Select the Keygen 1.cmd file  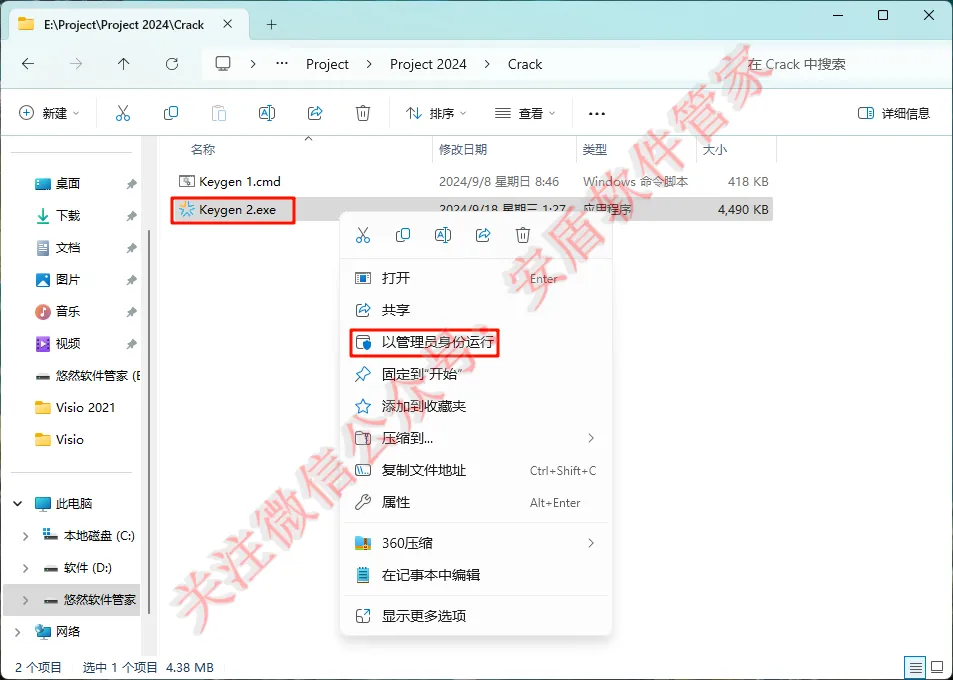[x=239, y=181]
